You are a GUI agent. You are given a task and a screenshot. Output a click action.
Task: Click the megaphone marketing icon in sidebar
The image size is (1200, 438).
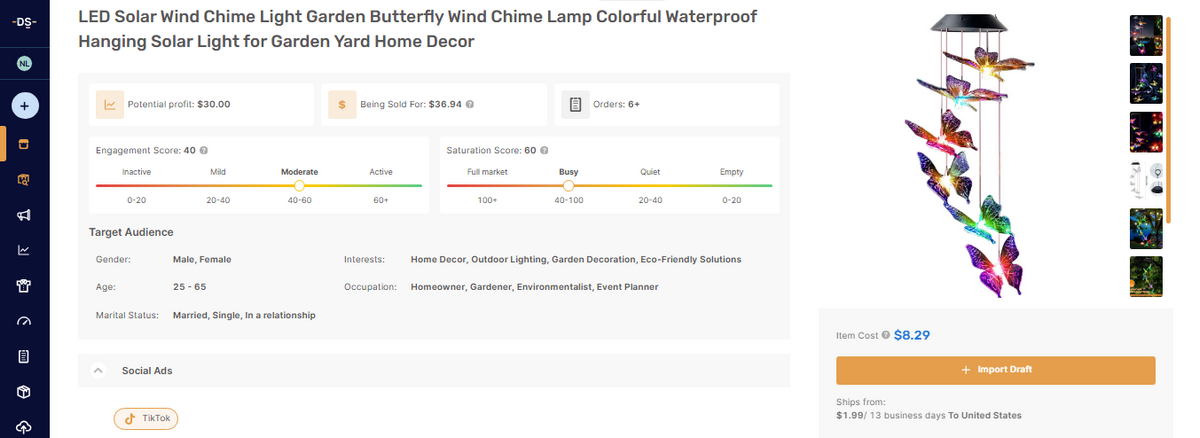[24, 215]
